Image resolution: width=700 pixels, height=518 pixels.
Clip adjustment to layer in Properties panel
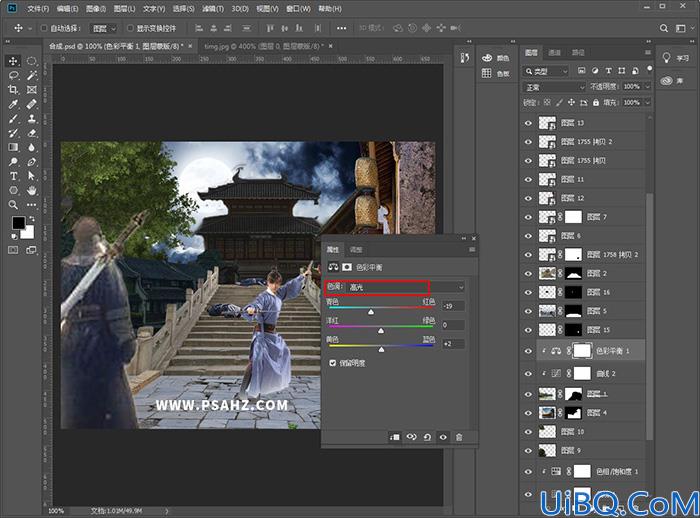click(x=395, y=437)
